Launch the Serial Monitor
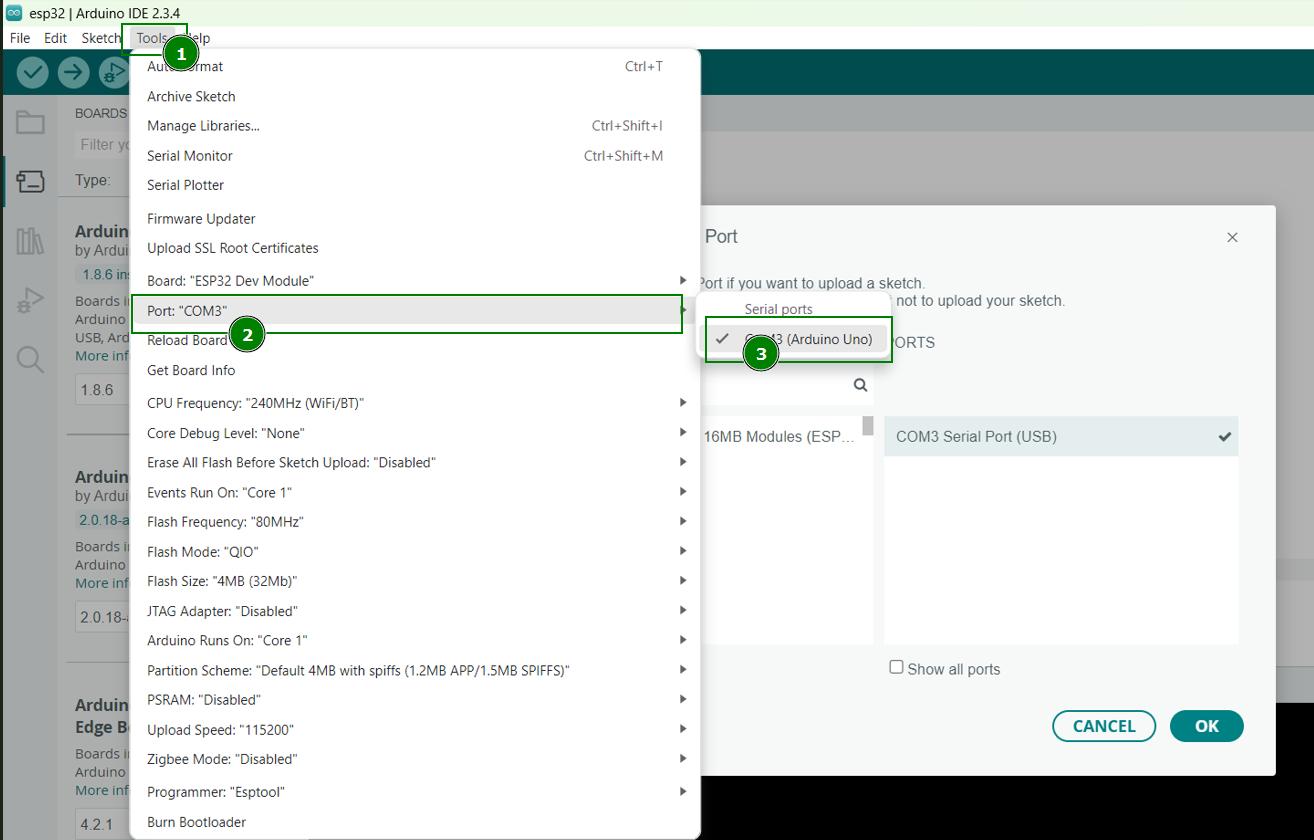 (415, 156)
